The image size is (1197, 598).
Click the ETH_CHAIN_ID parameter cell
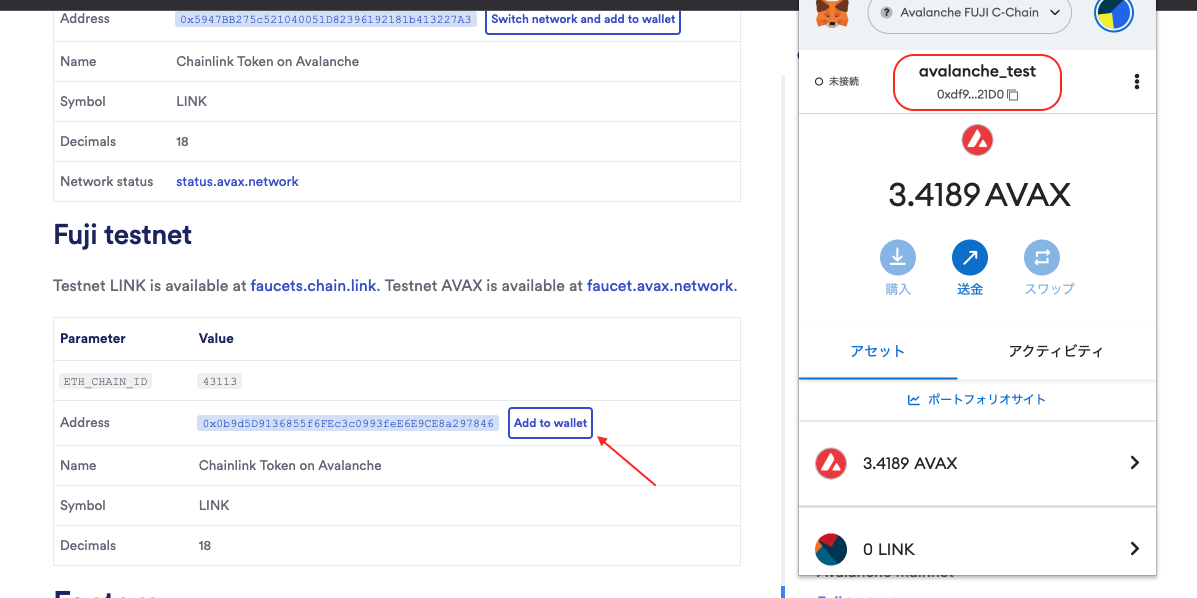tap(106, 381)
